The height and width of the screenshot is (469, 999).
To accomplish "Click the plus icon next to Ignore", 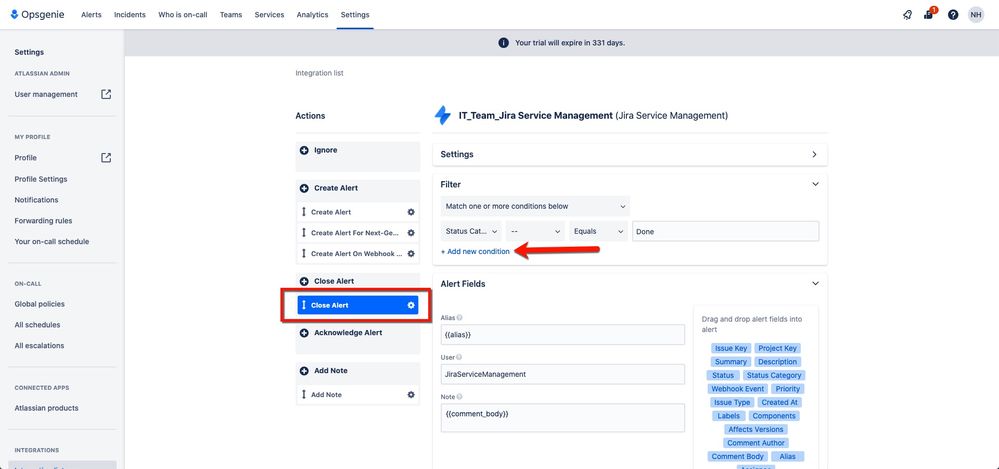I will 304,150.
